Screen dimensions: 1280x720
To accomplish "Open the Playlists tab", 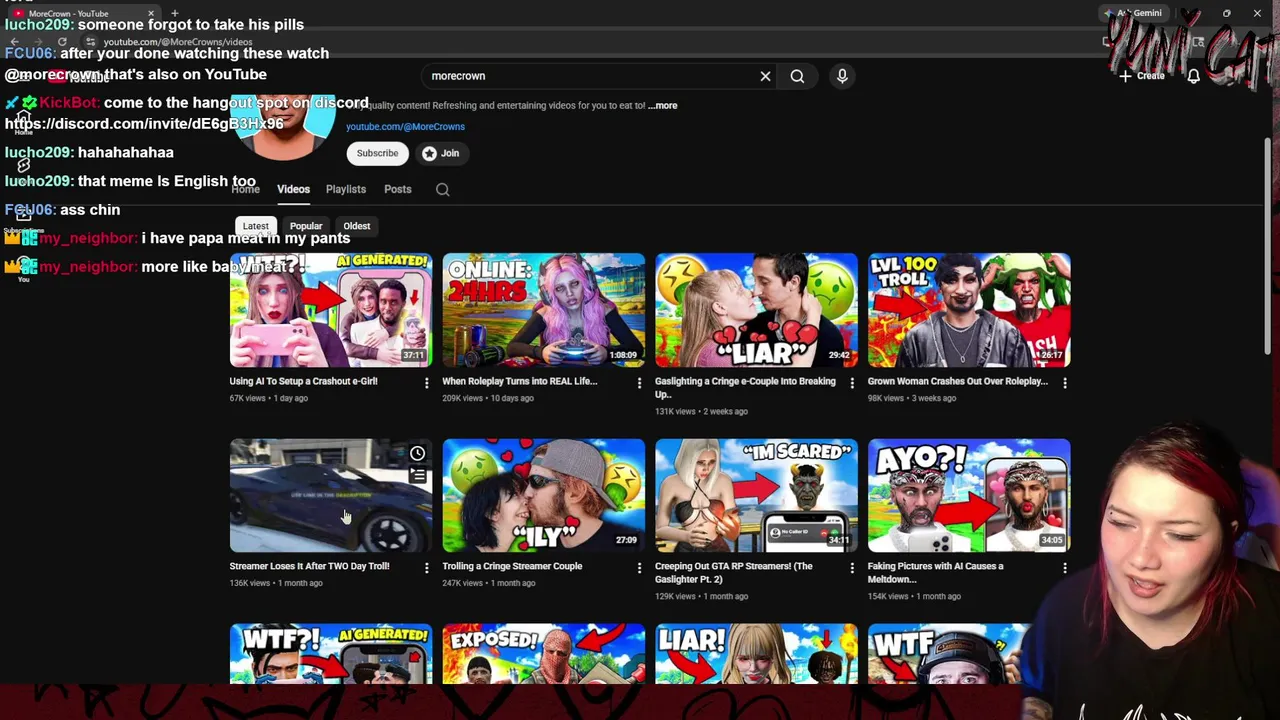I will tap(346, 189).
